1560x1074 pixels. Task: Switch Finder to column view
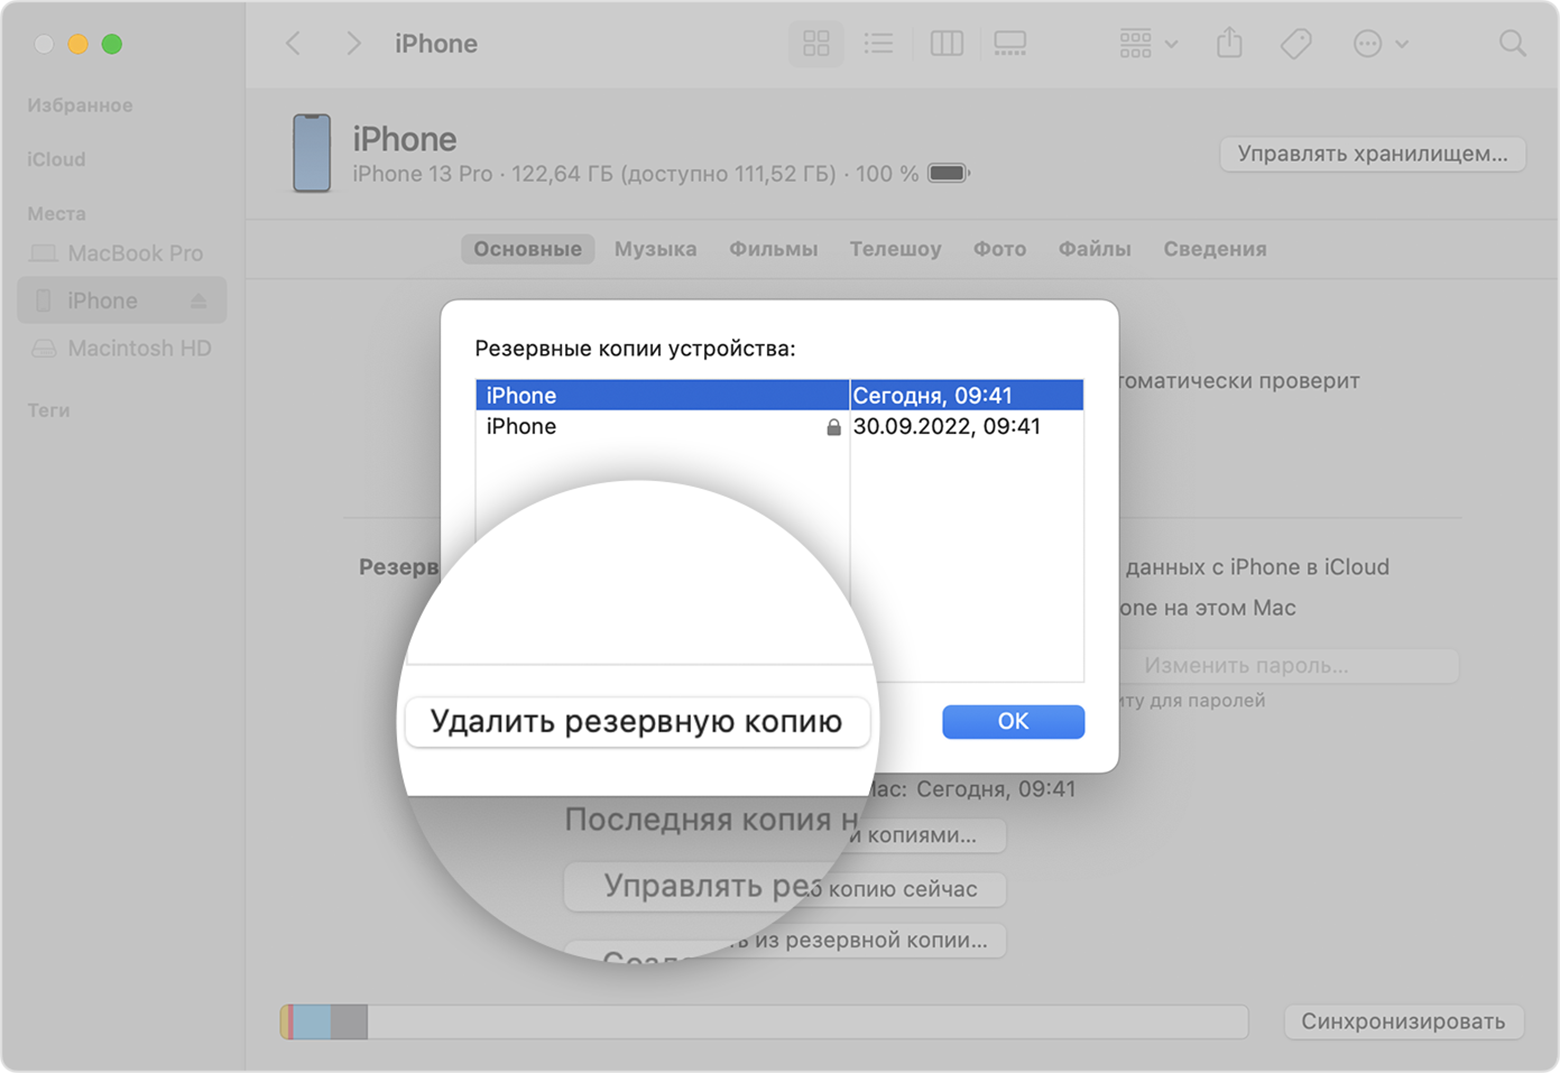[946, 44]
